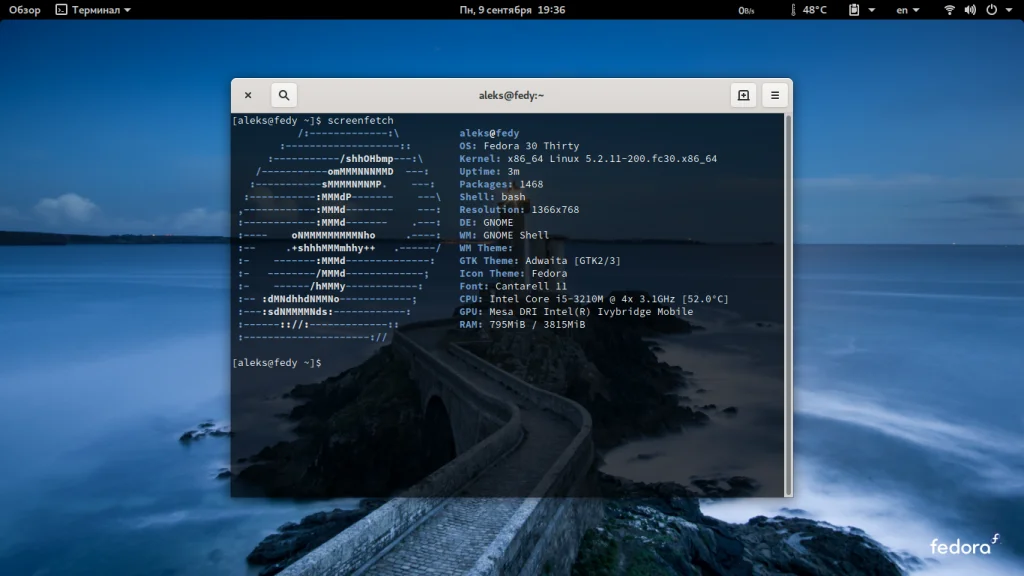Click the terminal vertical scrollbar

787,300
